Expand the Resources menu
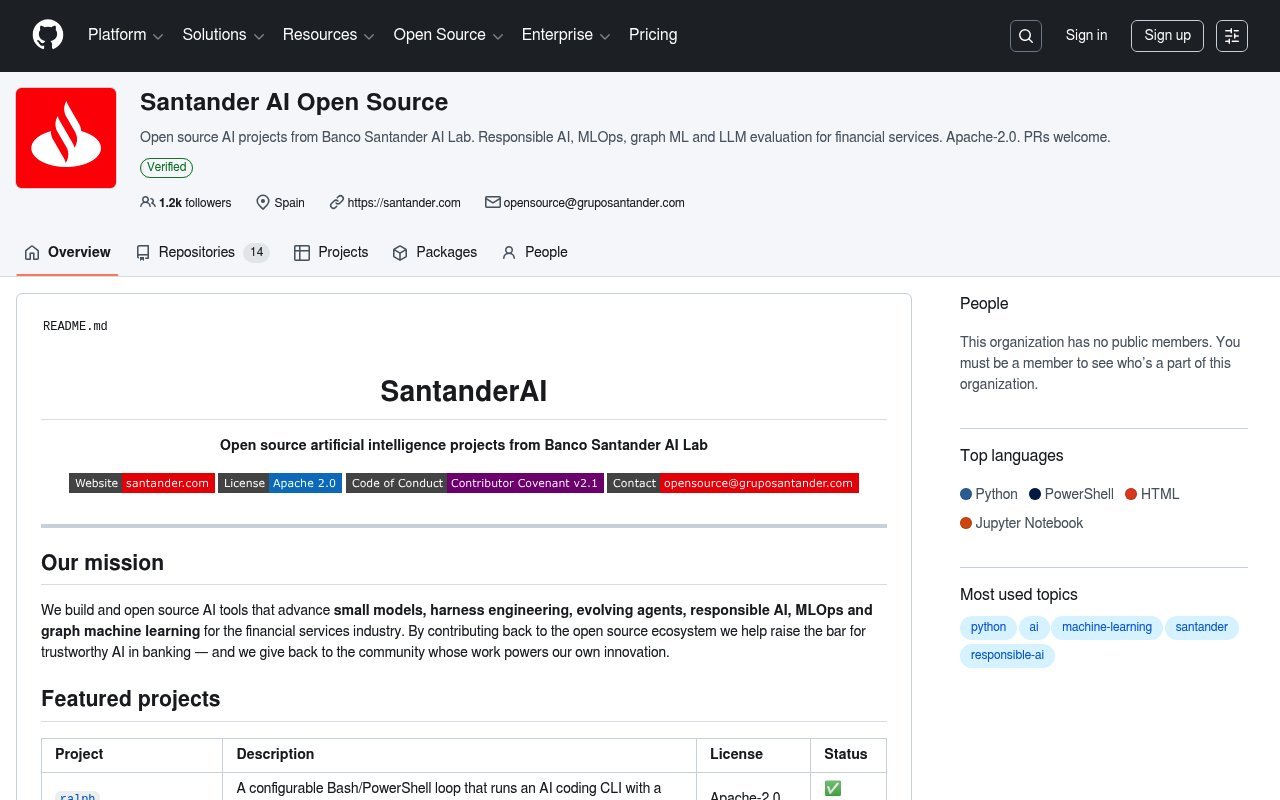Screen dimensions: 1280x800 (329, 35)
